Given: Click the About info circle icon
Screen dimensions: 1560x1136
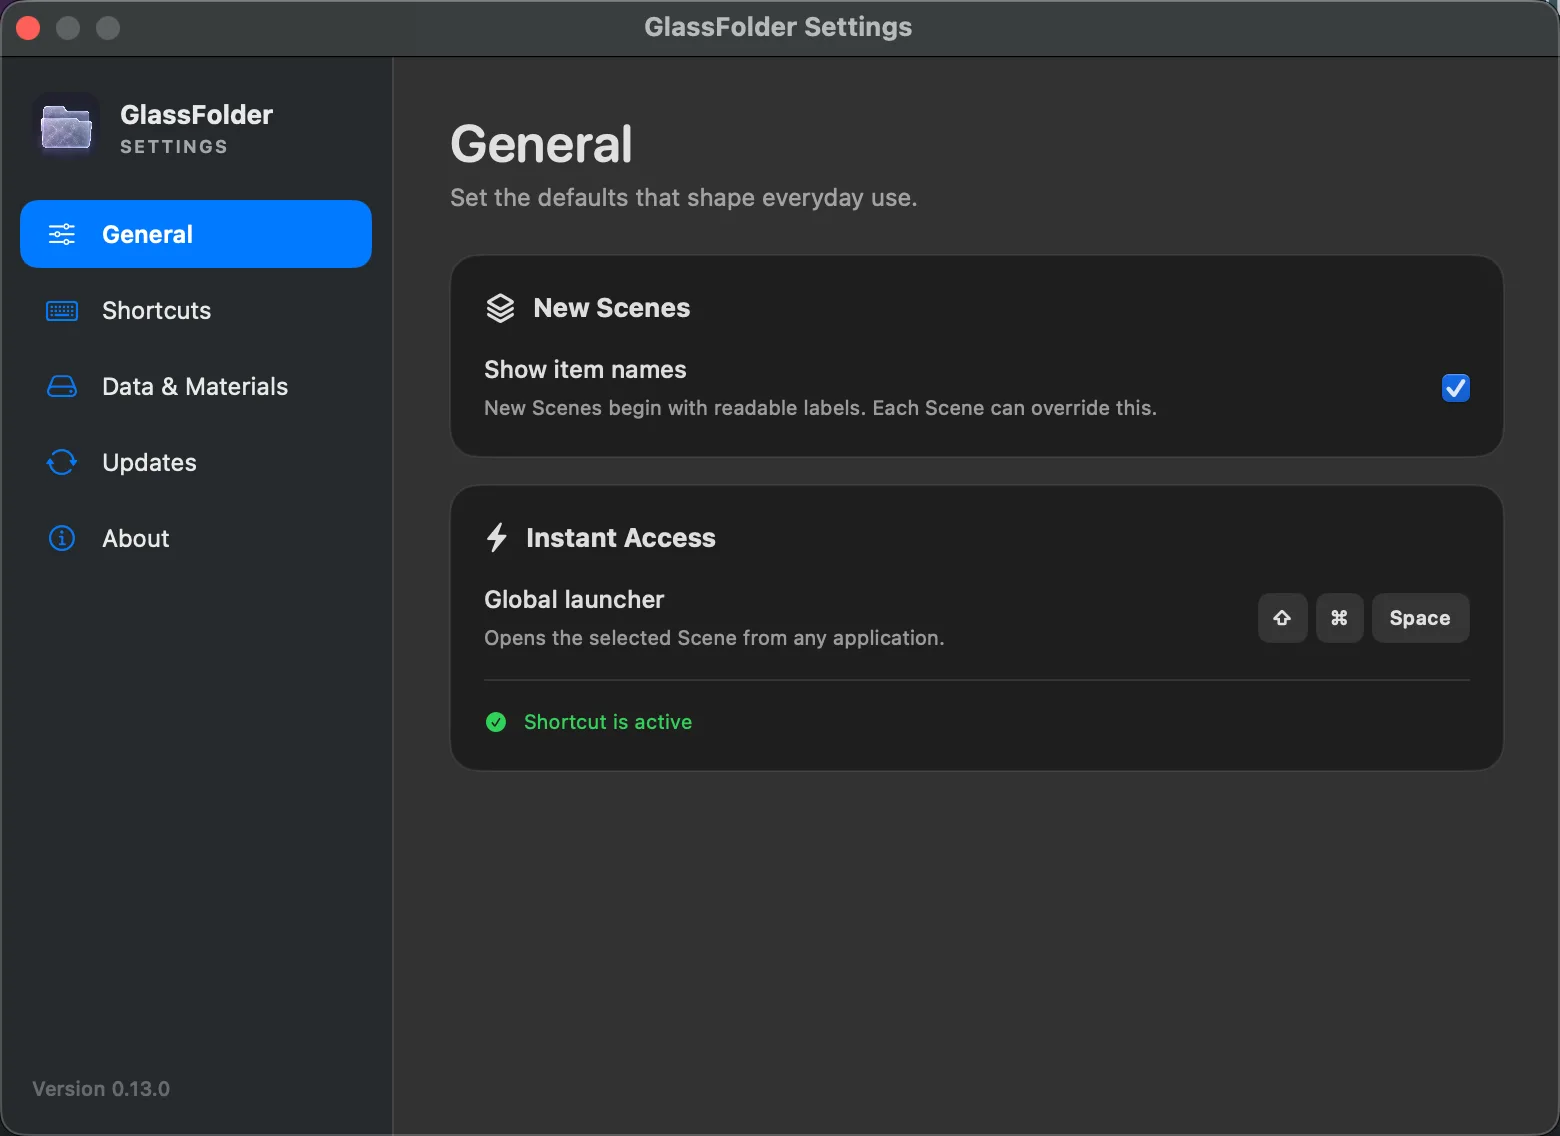Looking at the screenshot, I should 62,538.
